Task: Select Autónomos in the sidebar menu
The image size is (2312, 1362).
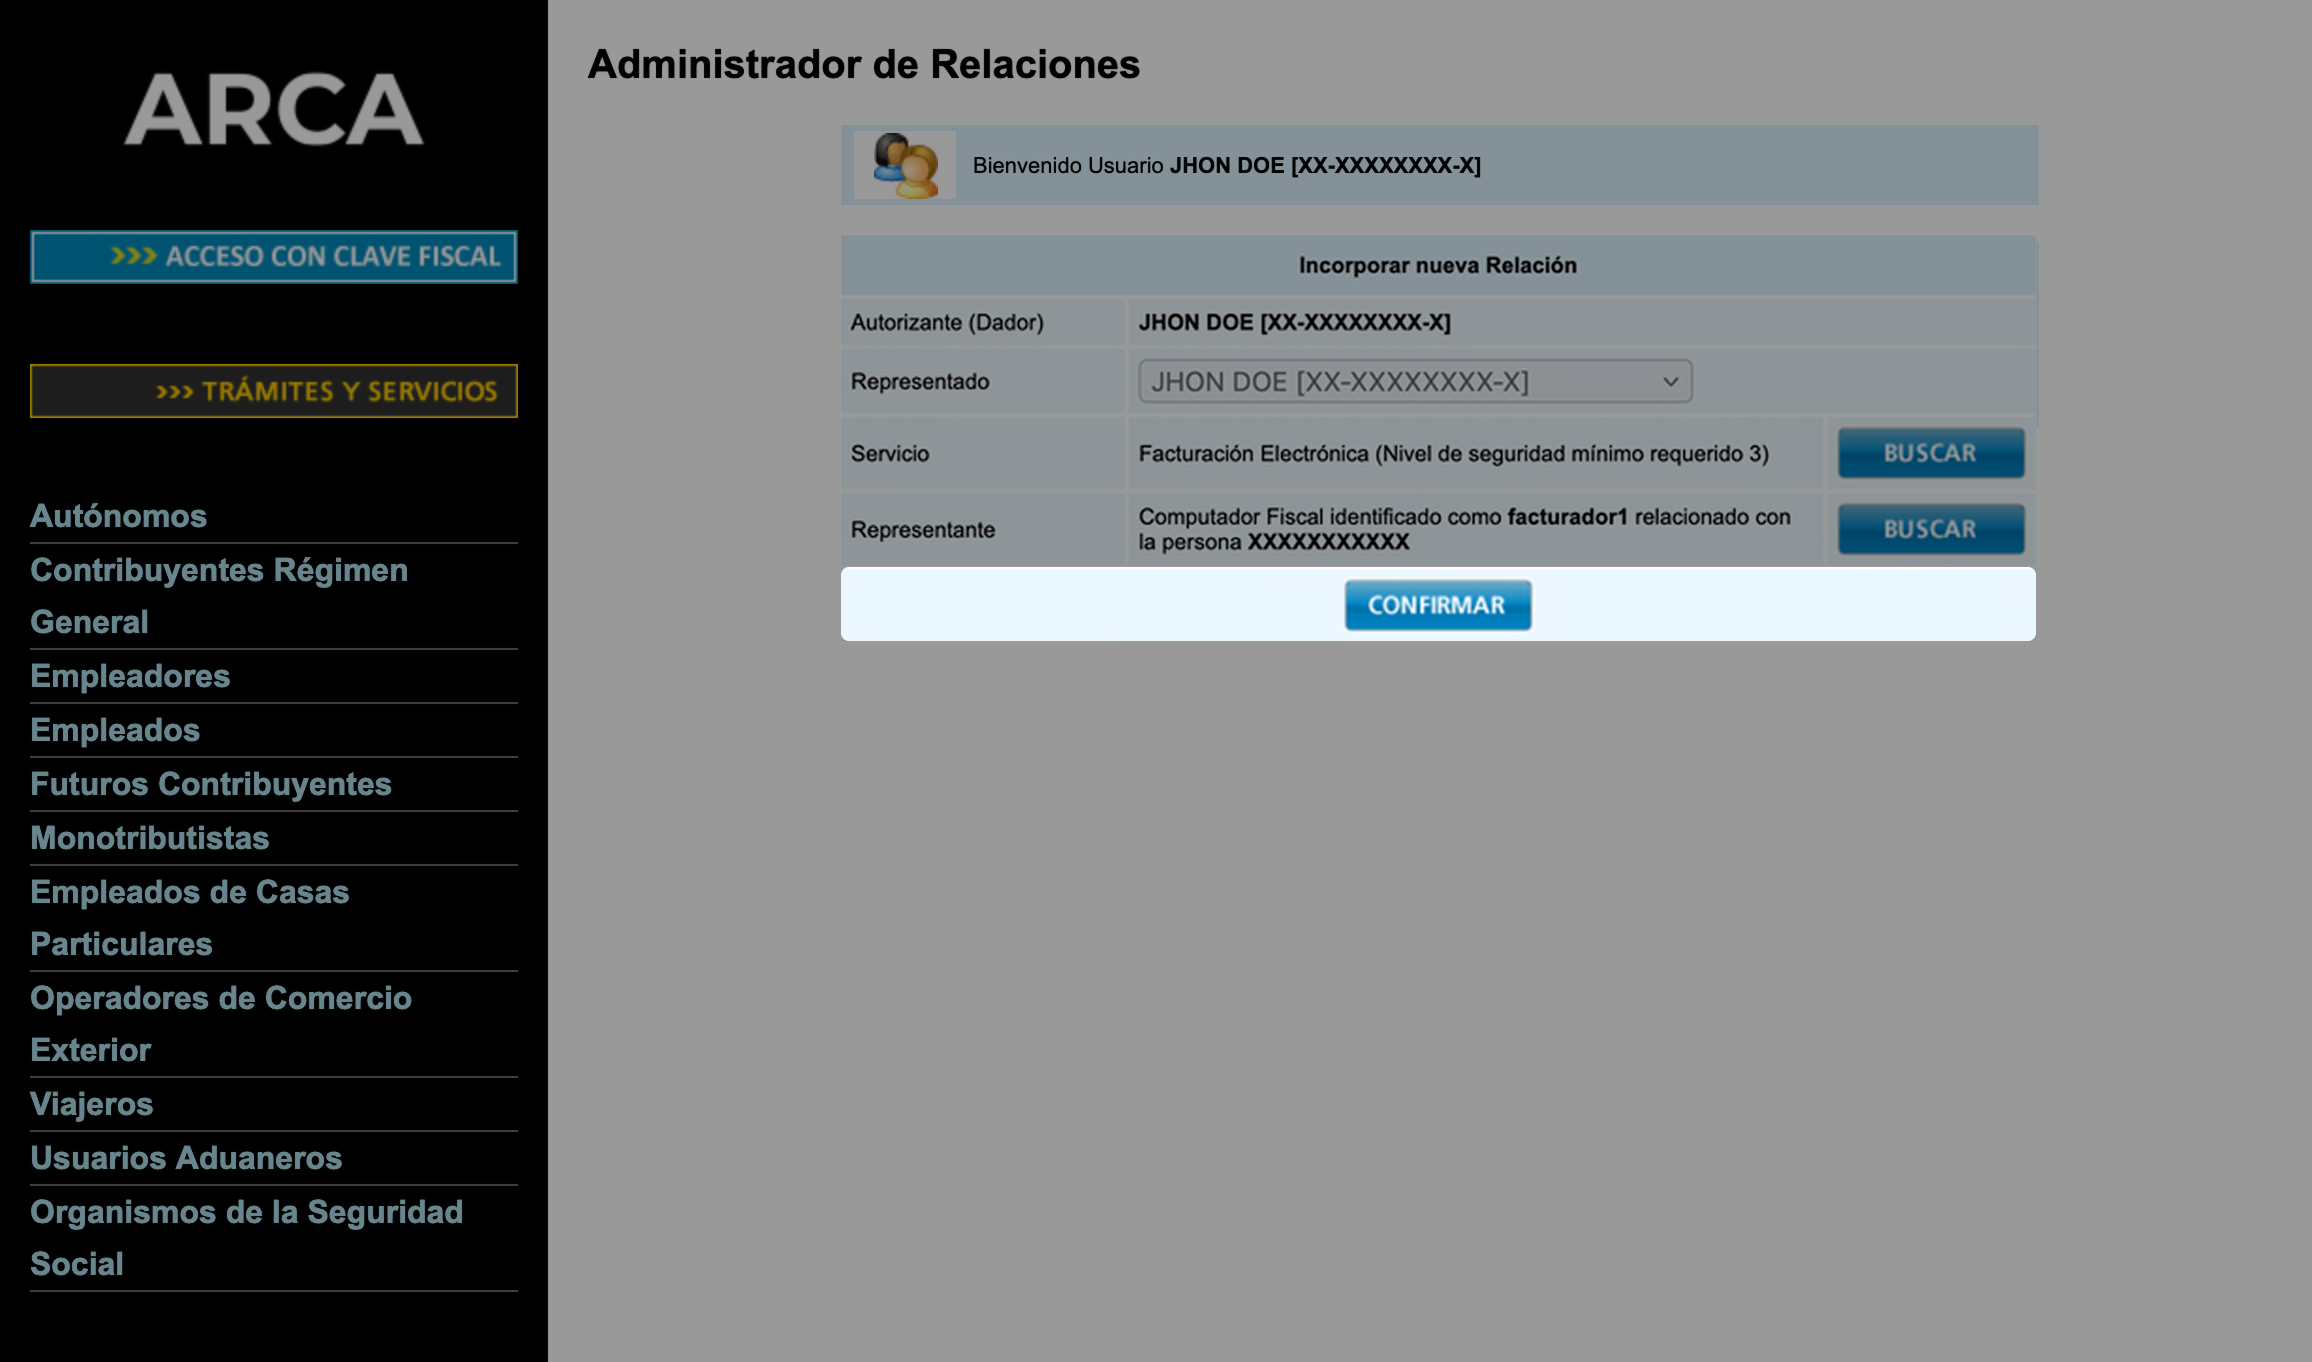Action: pos(119,516)
